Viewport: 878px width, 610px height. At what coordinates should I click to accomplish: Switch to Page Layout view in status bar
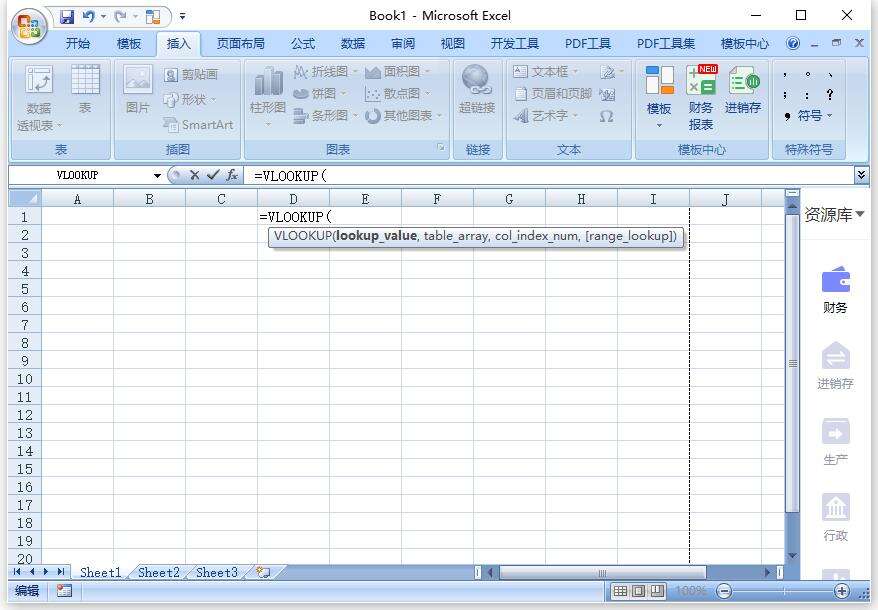point(638,591)
